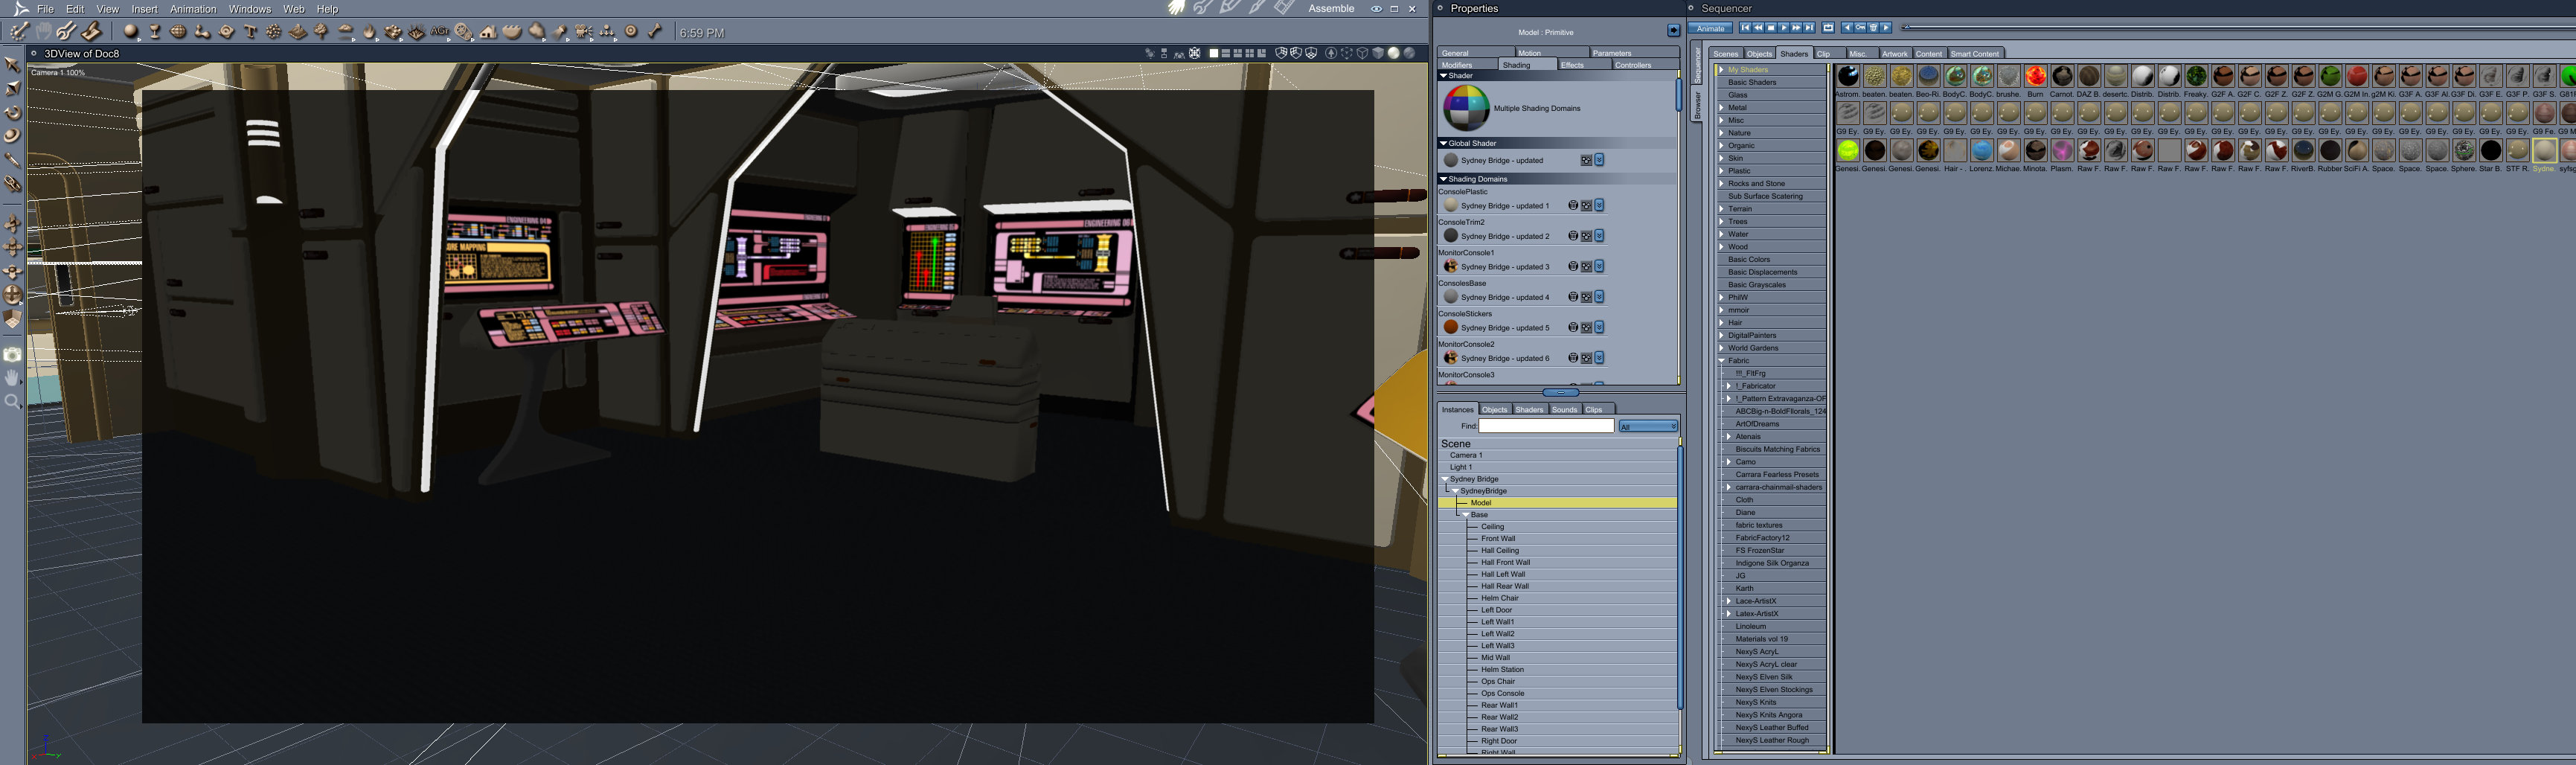This screenshot has height=765, width=2576.
Task: Click the target helper circle toolbar icon
Action: (631, 32)
